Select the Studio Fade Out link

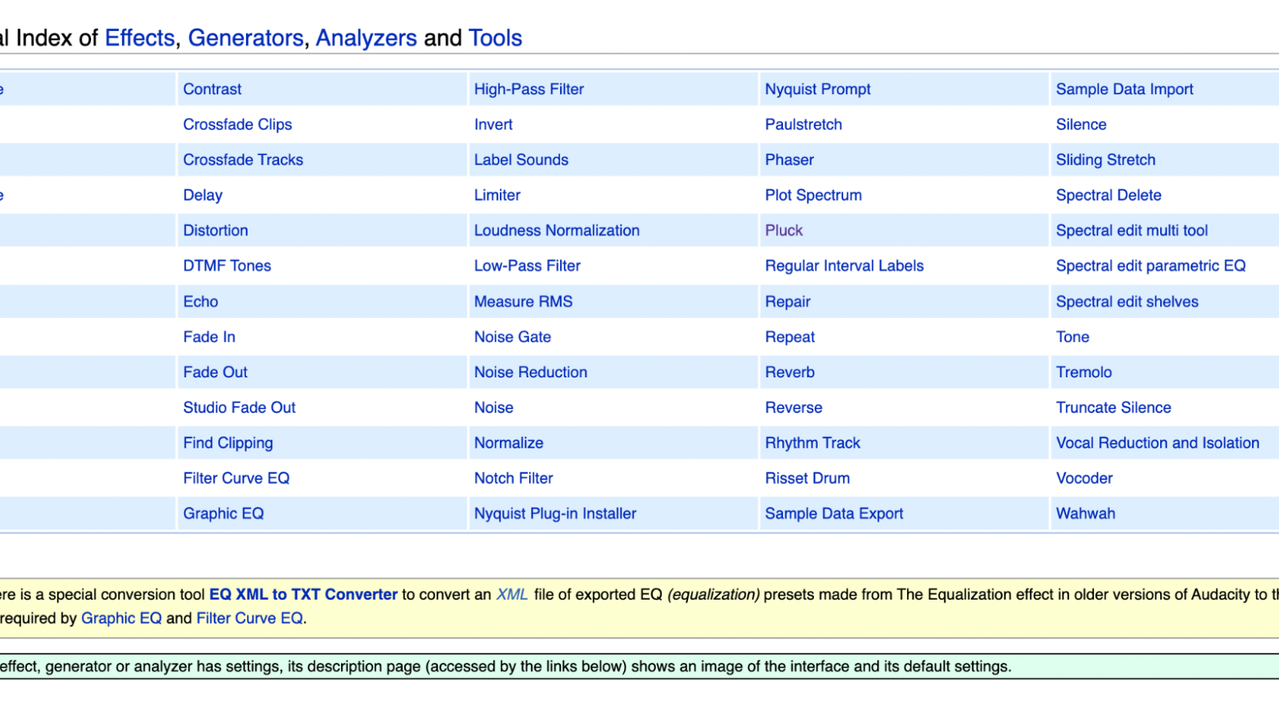point(239,408)
